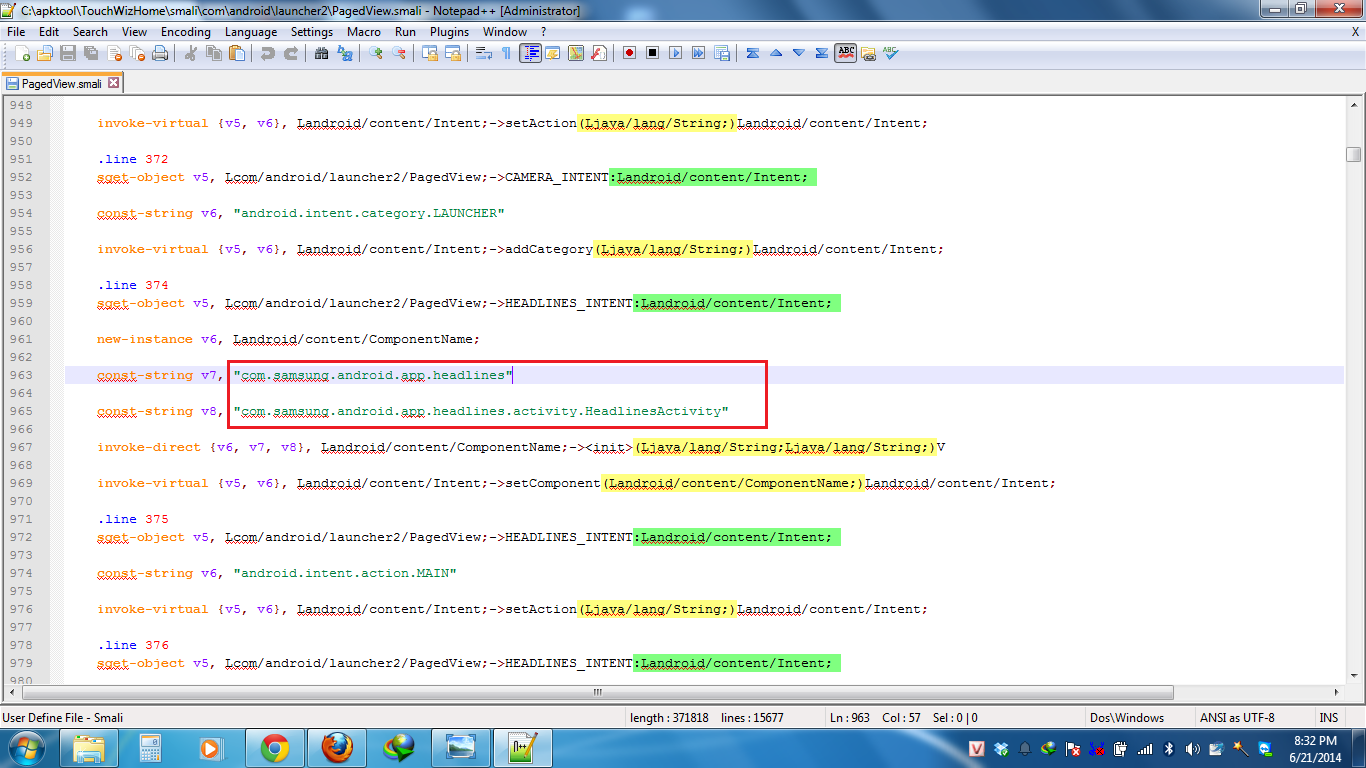Open Windows Explorer from the taskbar
The width and height of the screenshot is (1366, 768).
(89, 748)
